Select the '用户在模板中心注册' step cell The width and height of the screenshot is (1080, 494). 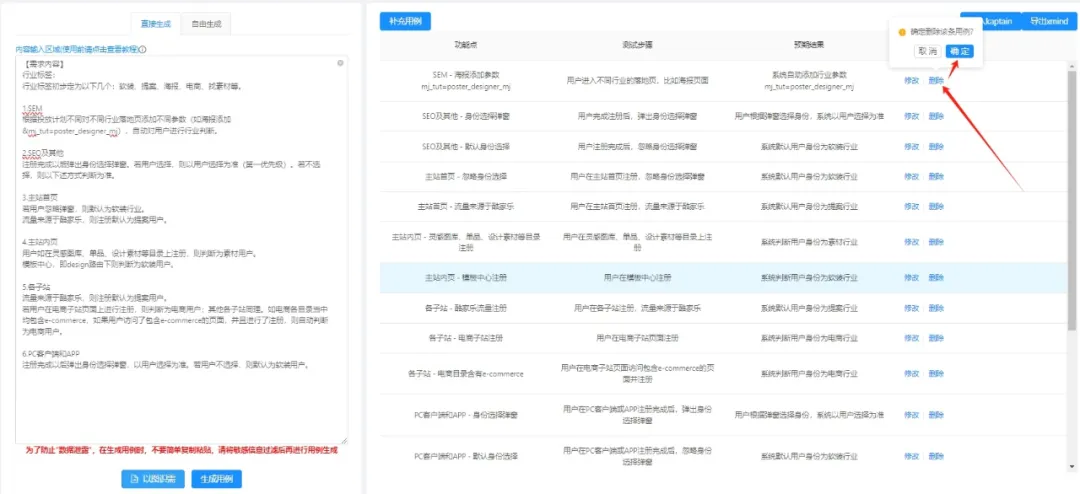637,278
